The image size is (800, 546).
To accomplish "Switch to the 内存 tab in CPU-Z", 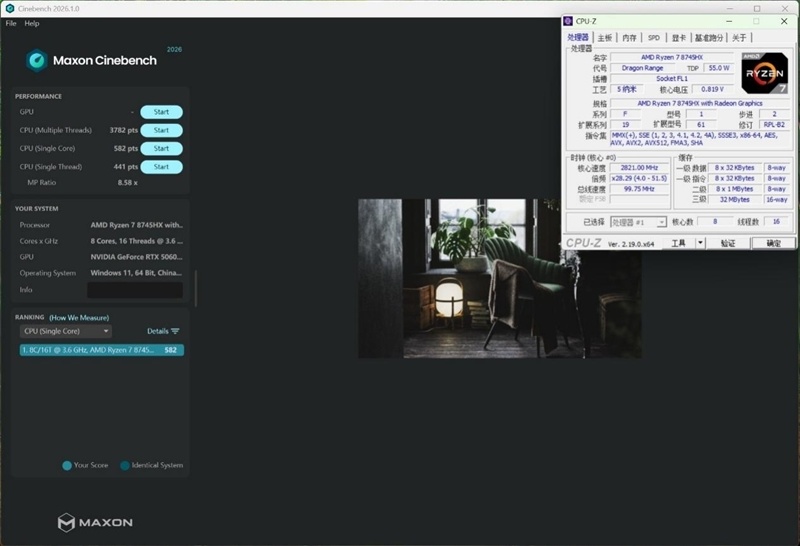I will tap(630, 38).
